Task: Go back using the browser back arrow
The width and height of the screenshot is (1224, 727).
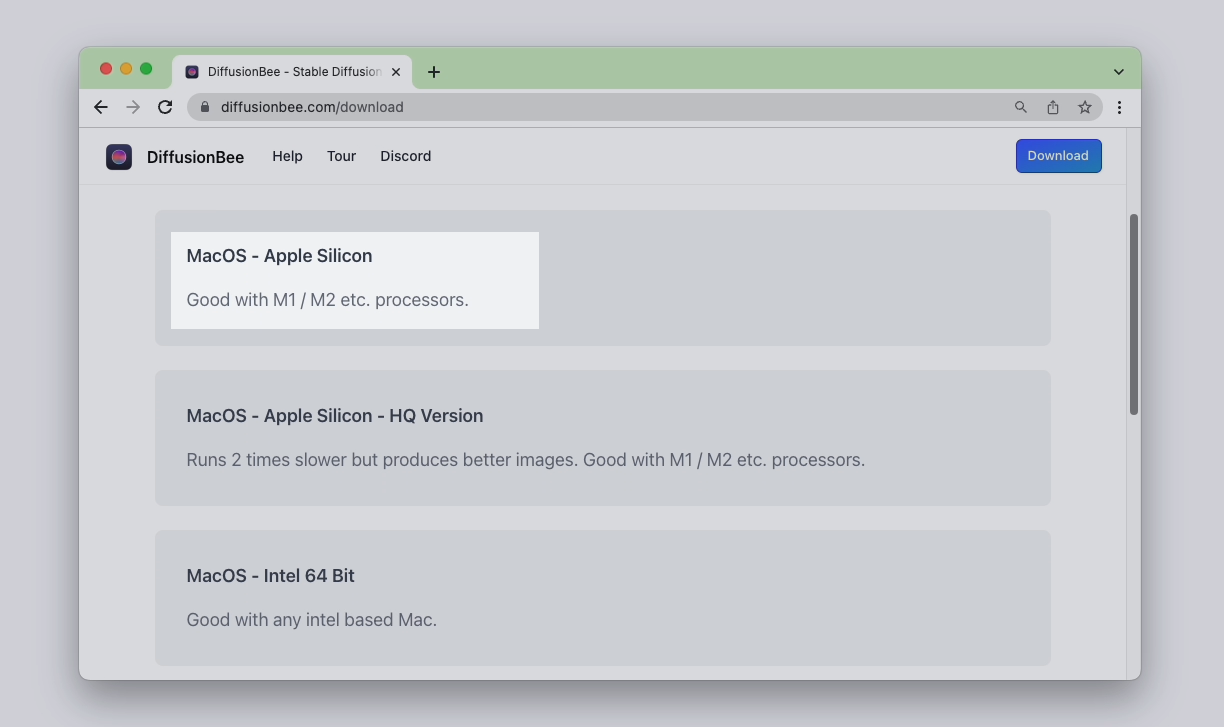Action: (101, 107)
